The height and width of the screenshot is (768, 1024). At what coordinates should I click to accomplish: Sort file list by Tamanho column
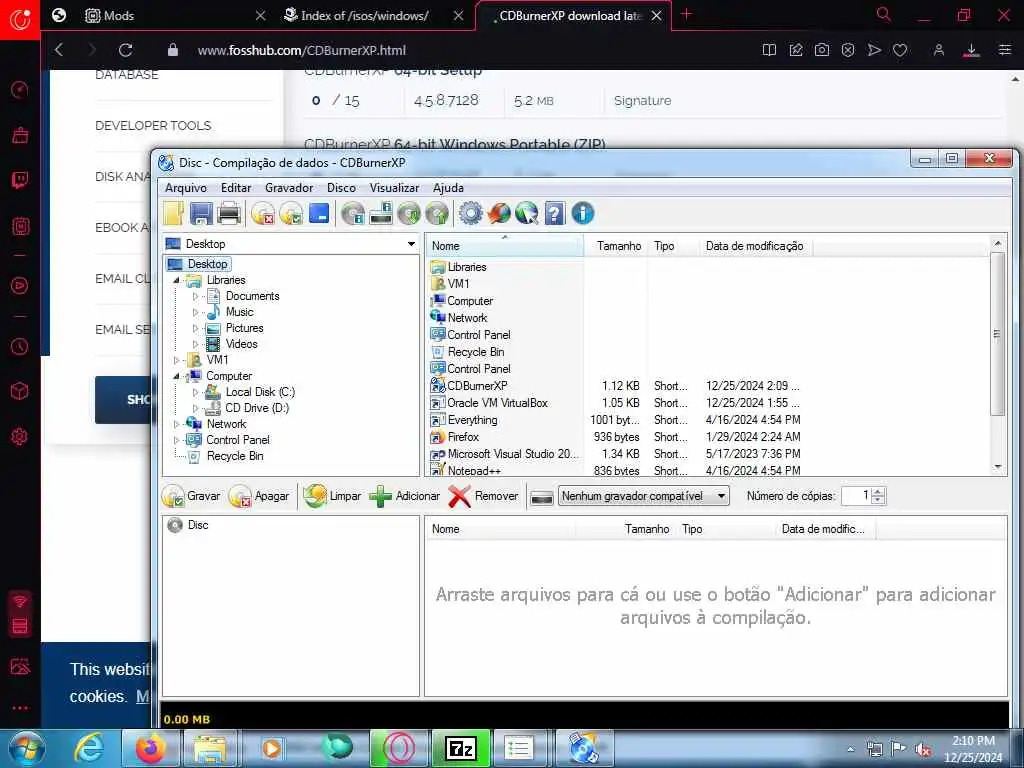pyautogui.click(x=618, y=246)
